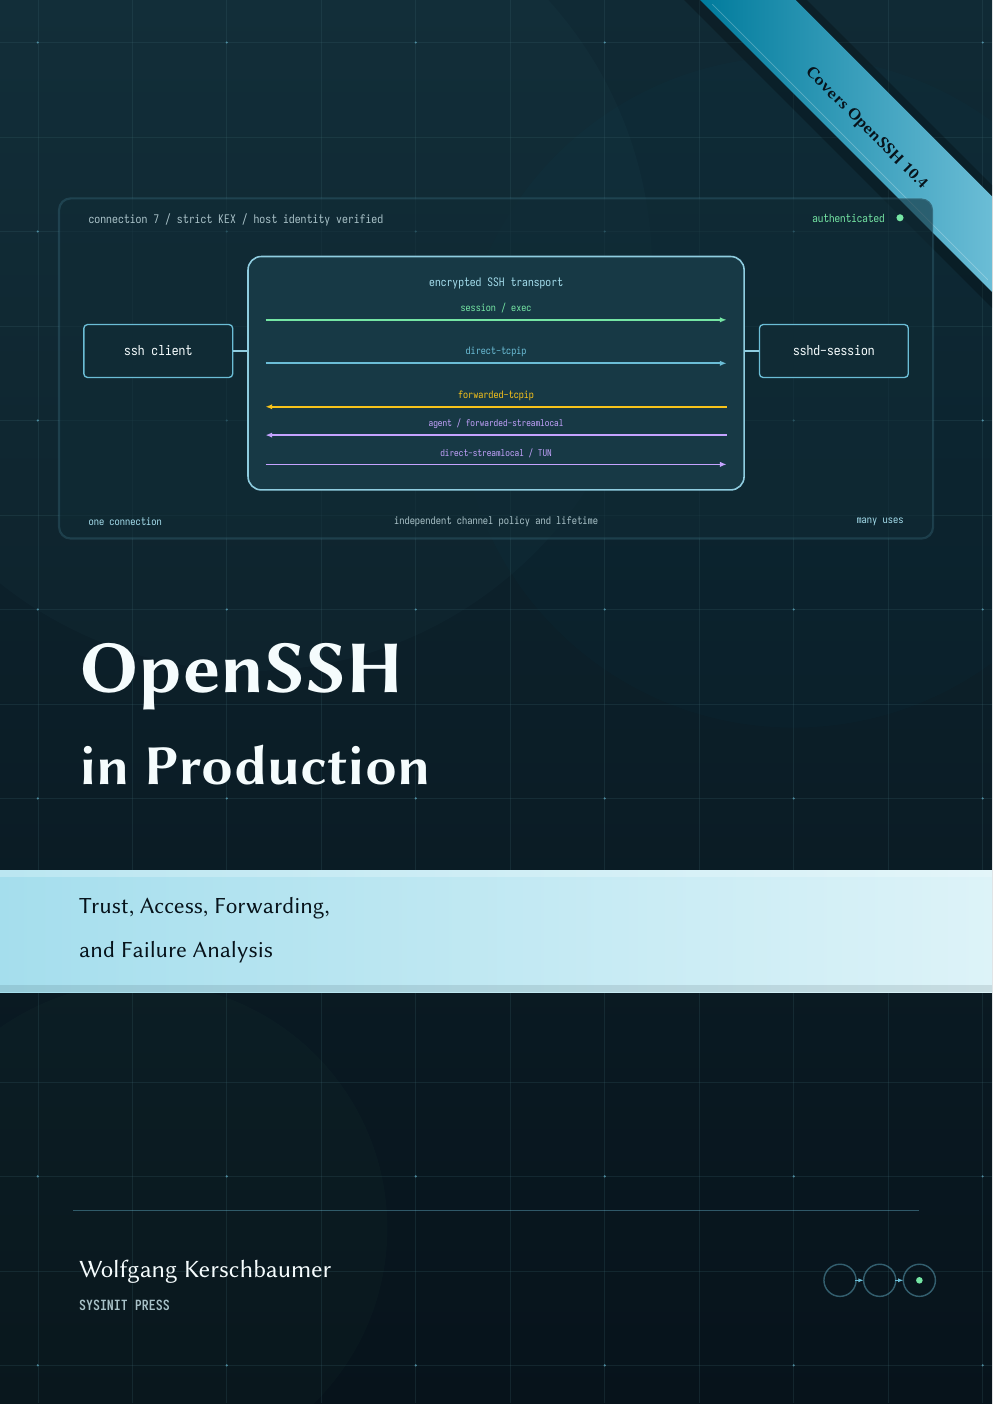Screen dimensions: 993x1404
Task: Click the 'direct-tcpip' channel label
Action: [x=496, y=351]
